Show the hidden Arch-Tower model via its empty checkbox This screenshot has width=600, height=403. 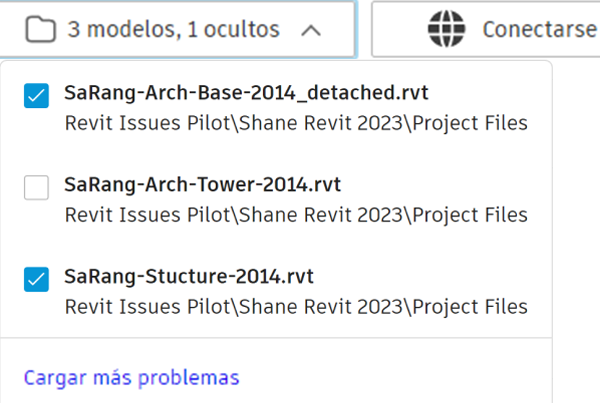(x=36, y=187)
